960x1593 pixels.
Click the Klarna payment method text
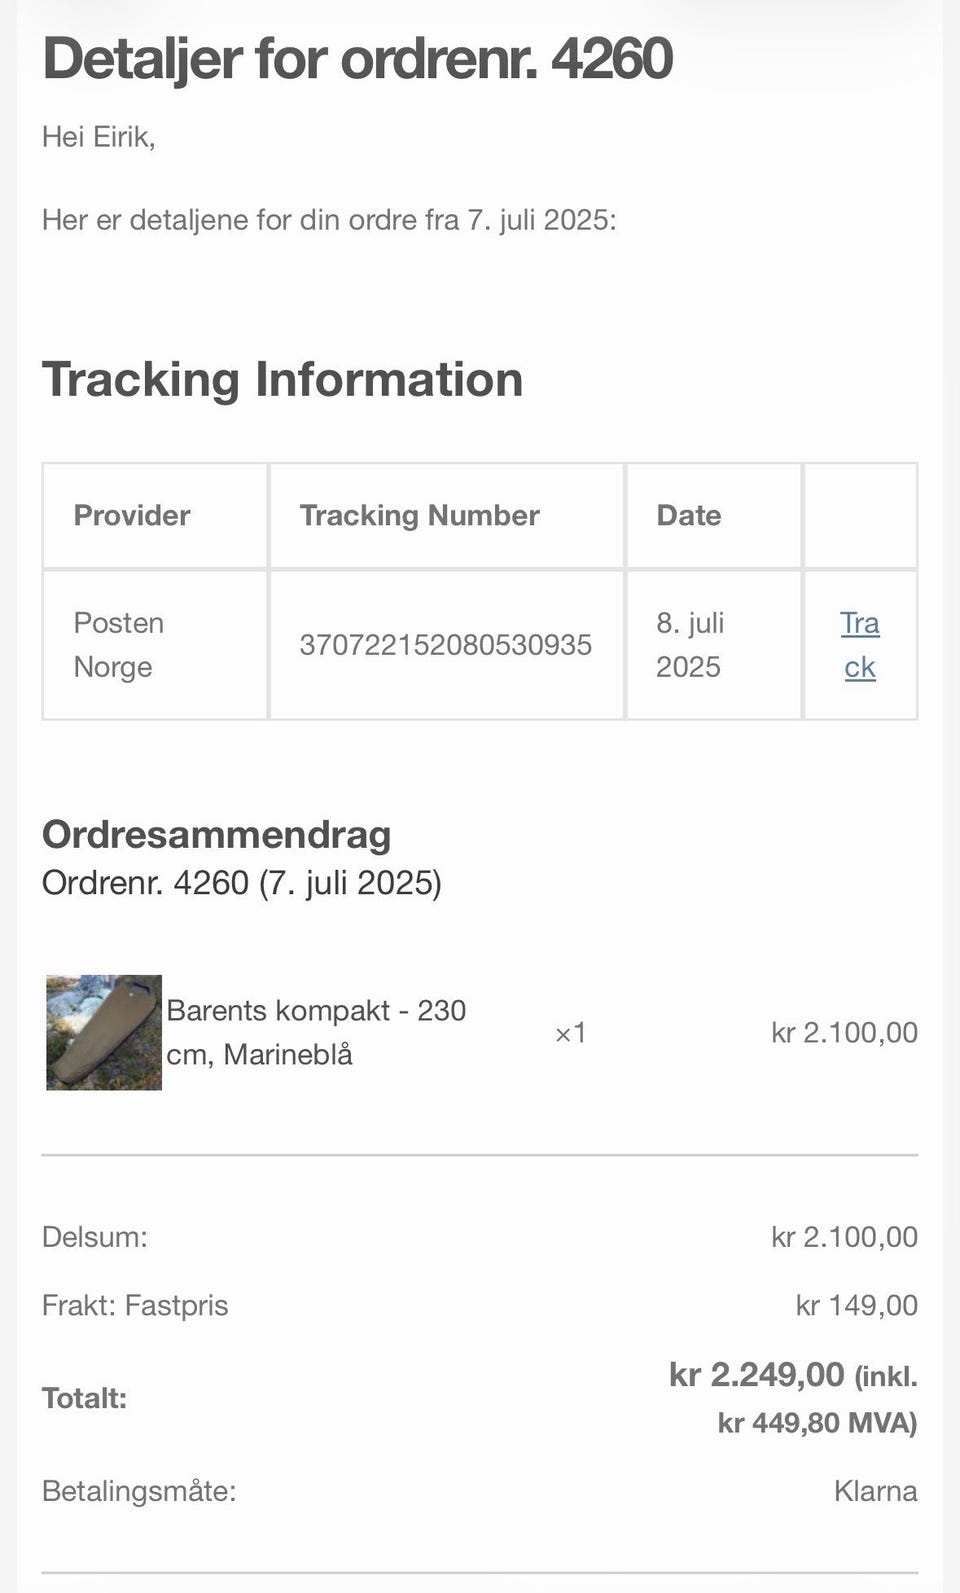pos(876,1491)
